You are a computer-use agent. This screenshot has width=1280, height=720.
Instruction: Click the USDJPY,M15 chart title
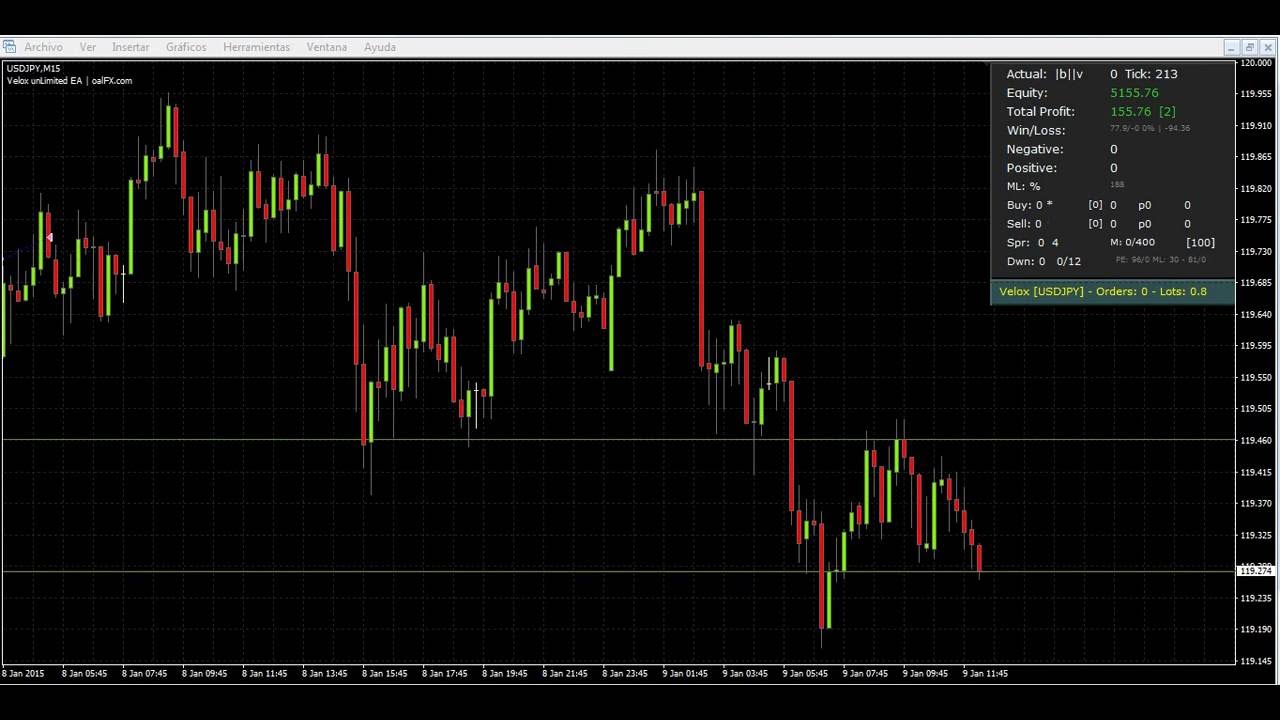[x=33, y=69]
